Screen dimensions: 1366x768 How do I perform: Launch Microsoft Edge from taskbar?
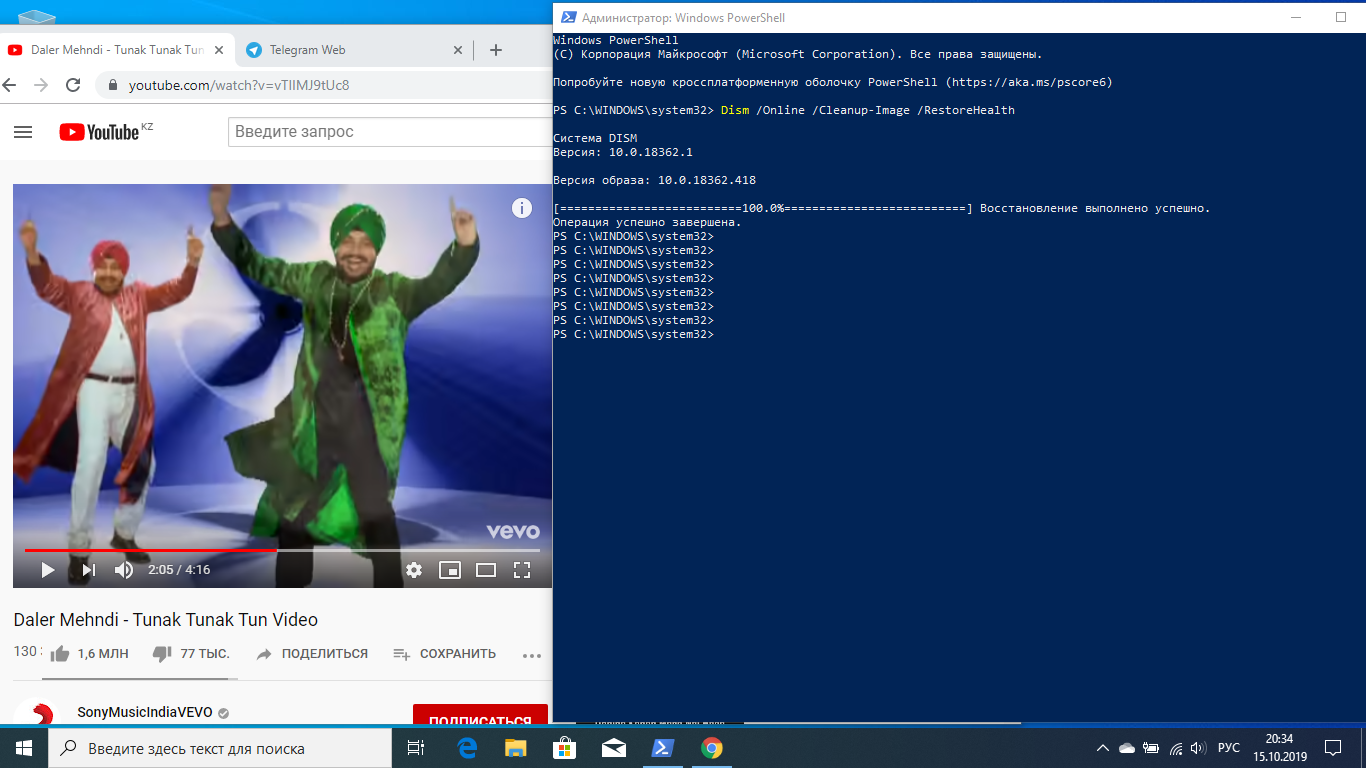pyautogui.click(x=467, y=748)
